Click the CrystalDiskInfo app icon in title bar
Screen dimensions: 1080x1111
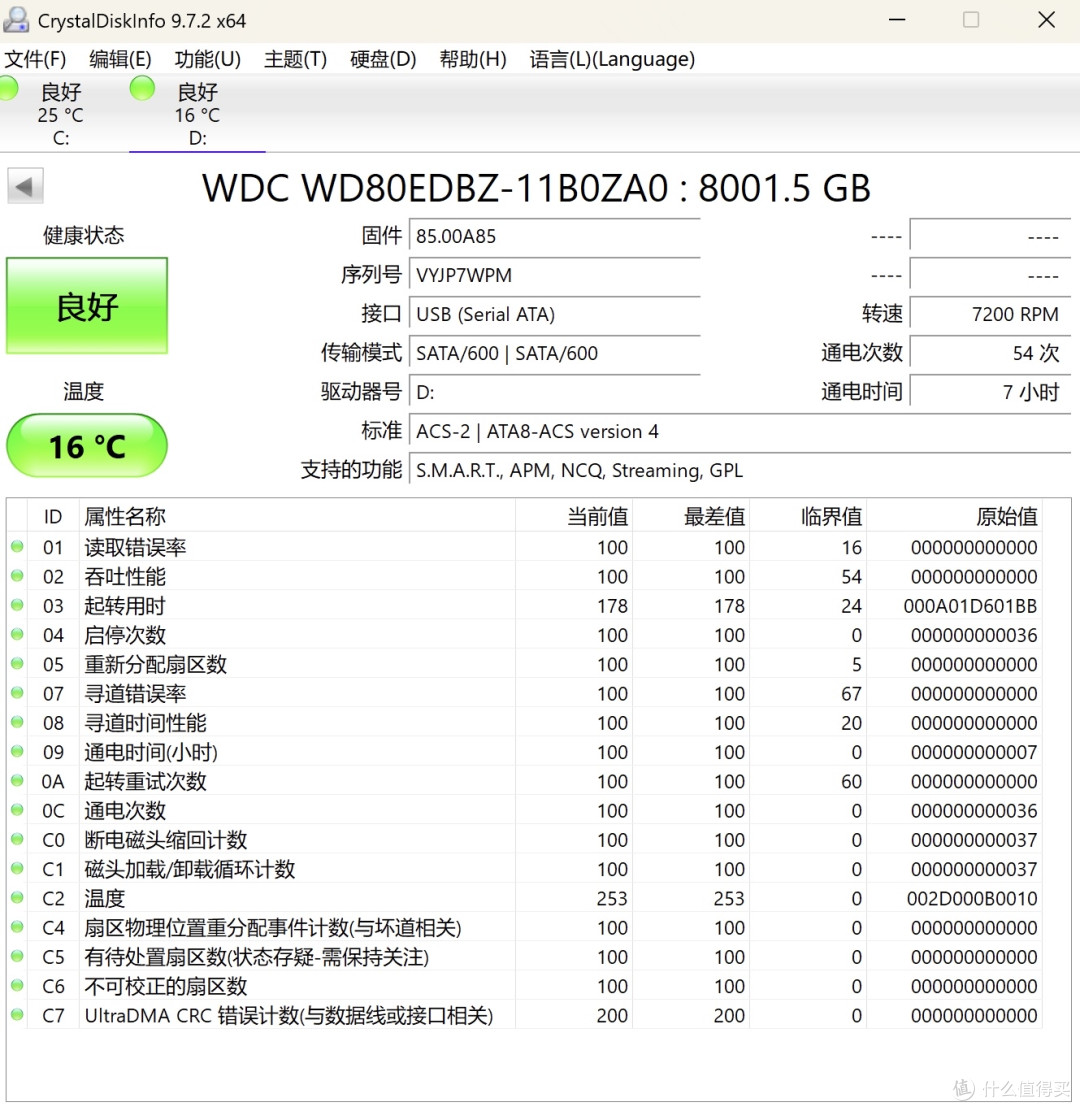click(x=16, y=20)
